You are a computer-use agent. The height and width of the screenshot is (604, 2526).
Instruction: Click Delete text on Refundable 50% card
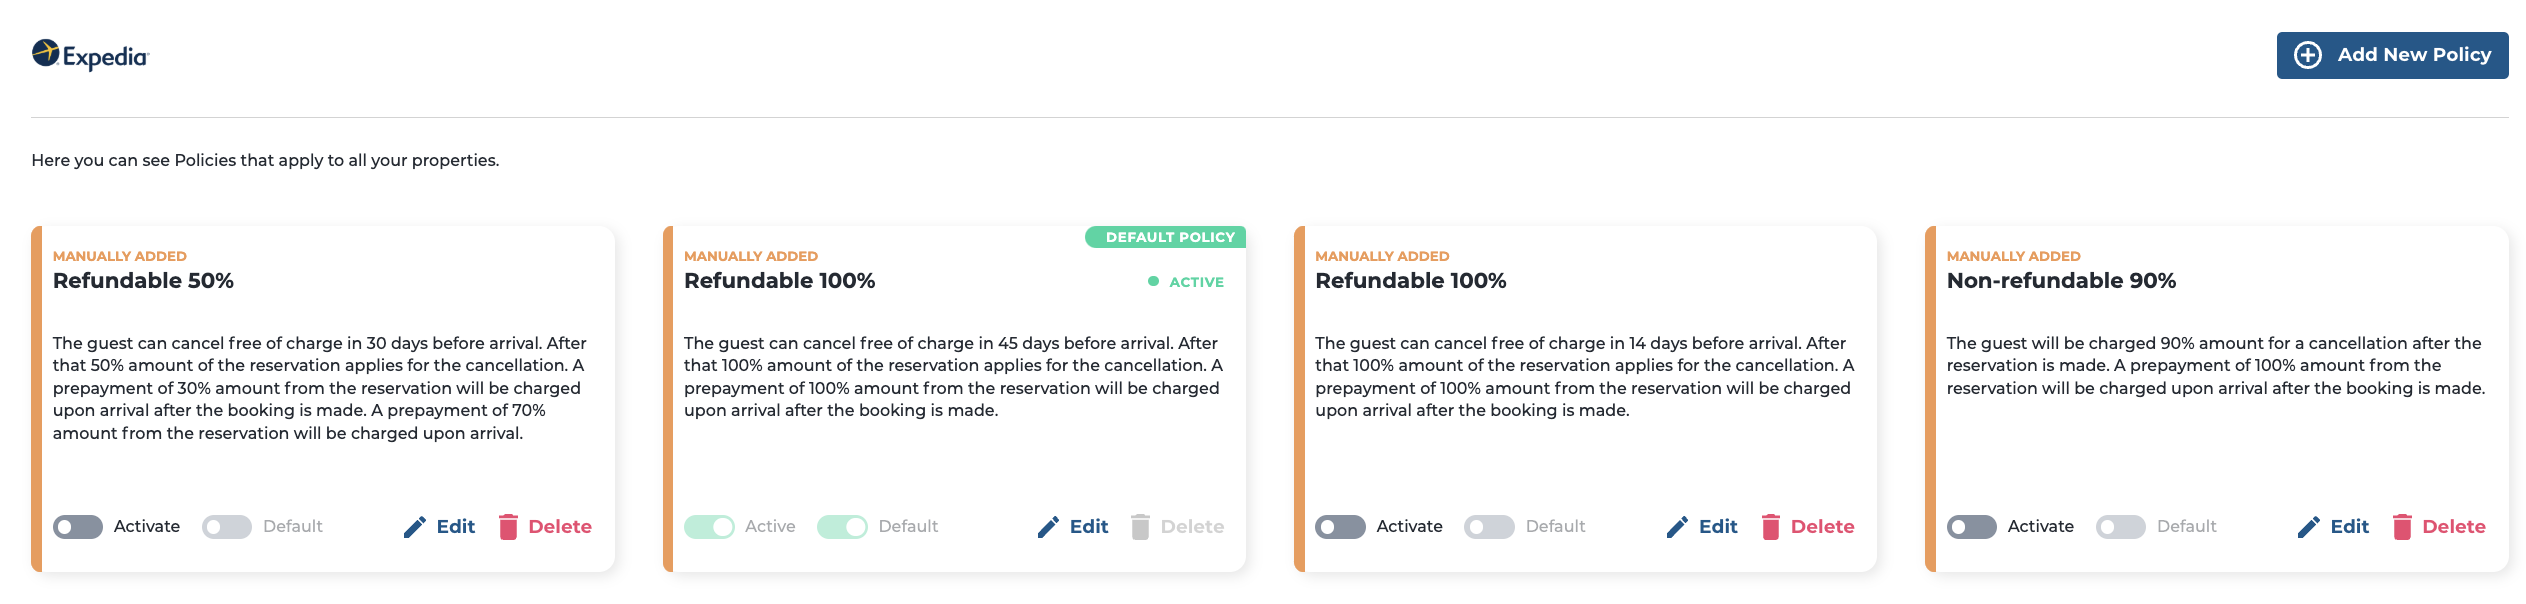click(560, 527)
